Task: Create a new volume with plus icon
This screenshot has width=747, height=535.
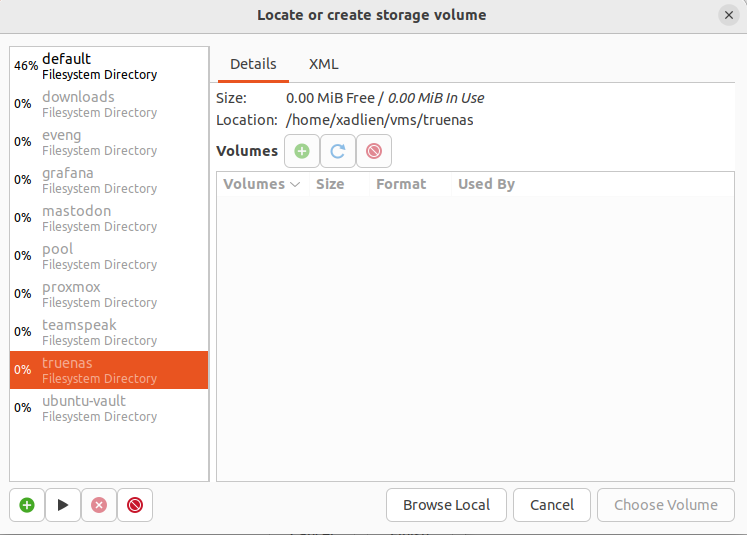Action: coord(302,151)
